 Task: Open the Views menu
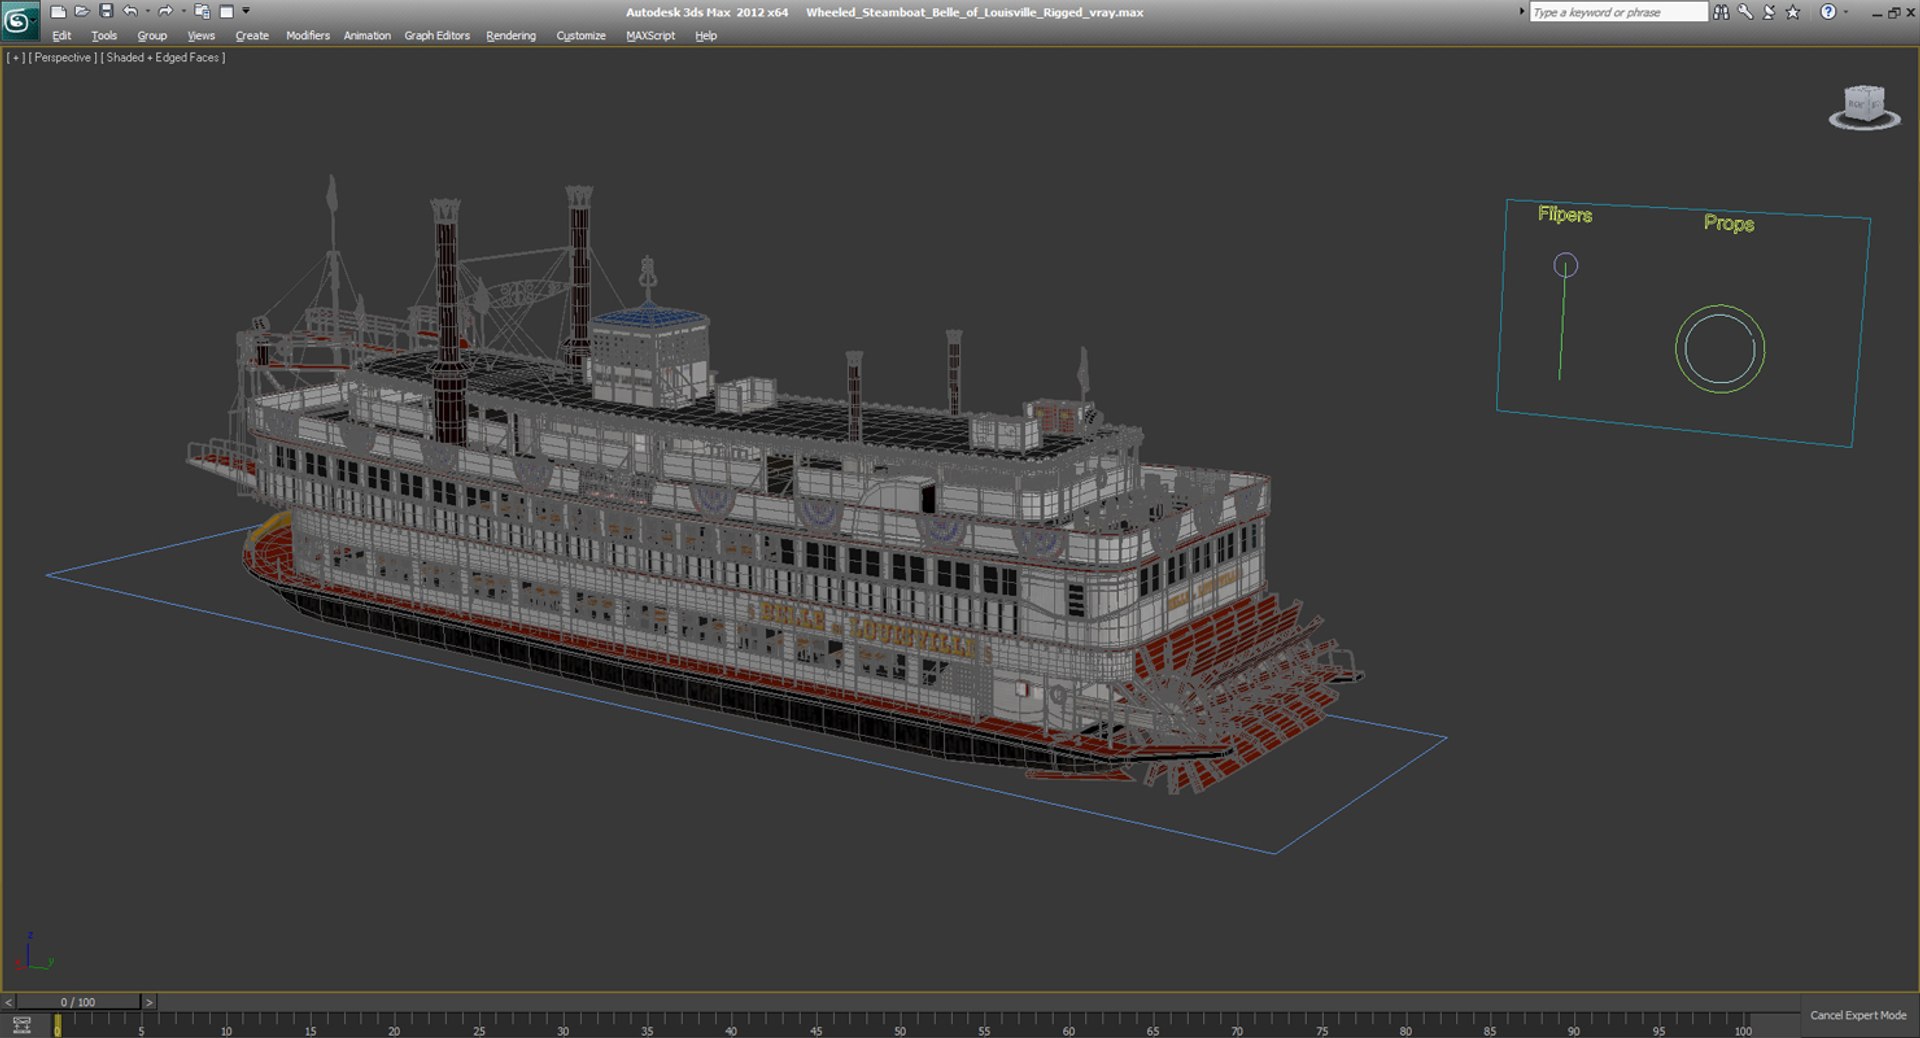click(201, 36)
